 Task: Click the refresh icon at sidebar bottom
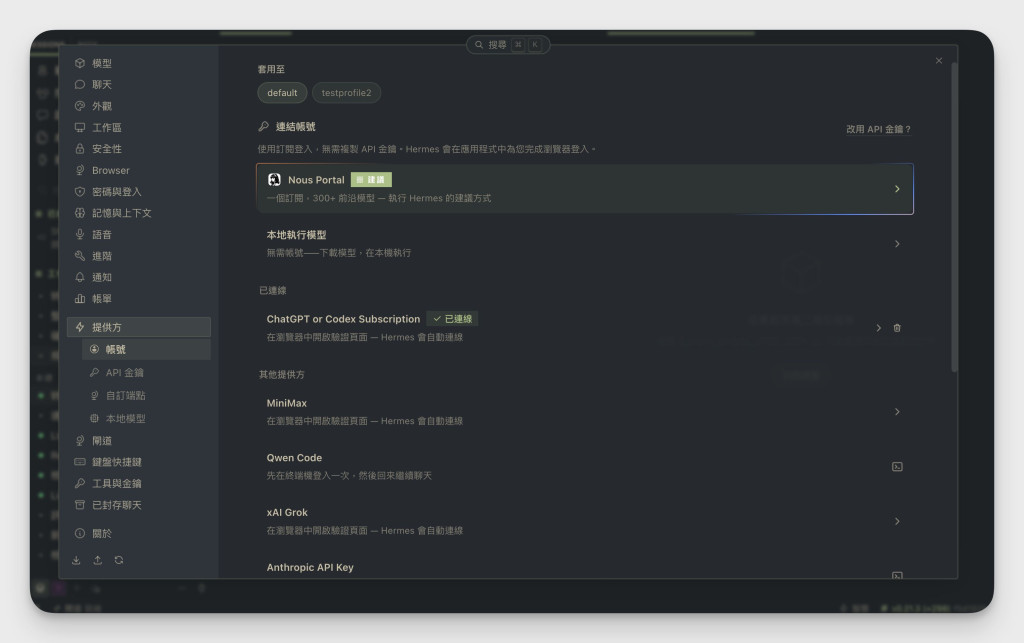pyautogui.click(x=119, y=560)
